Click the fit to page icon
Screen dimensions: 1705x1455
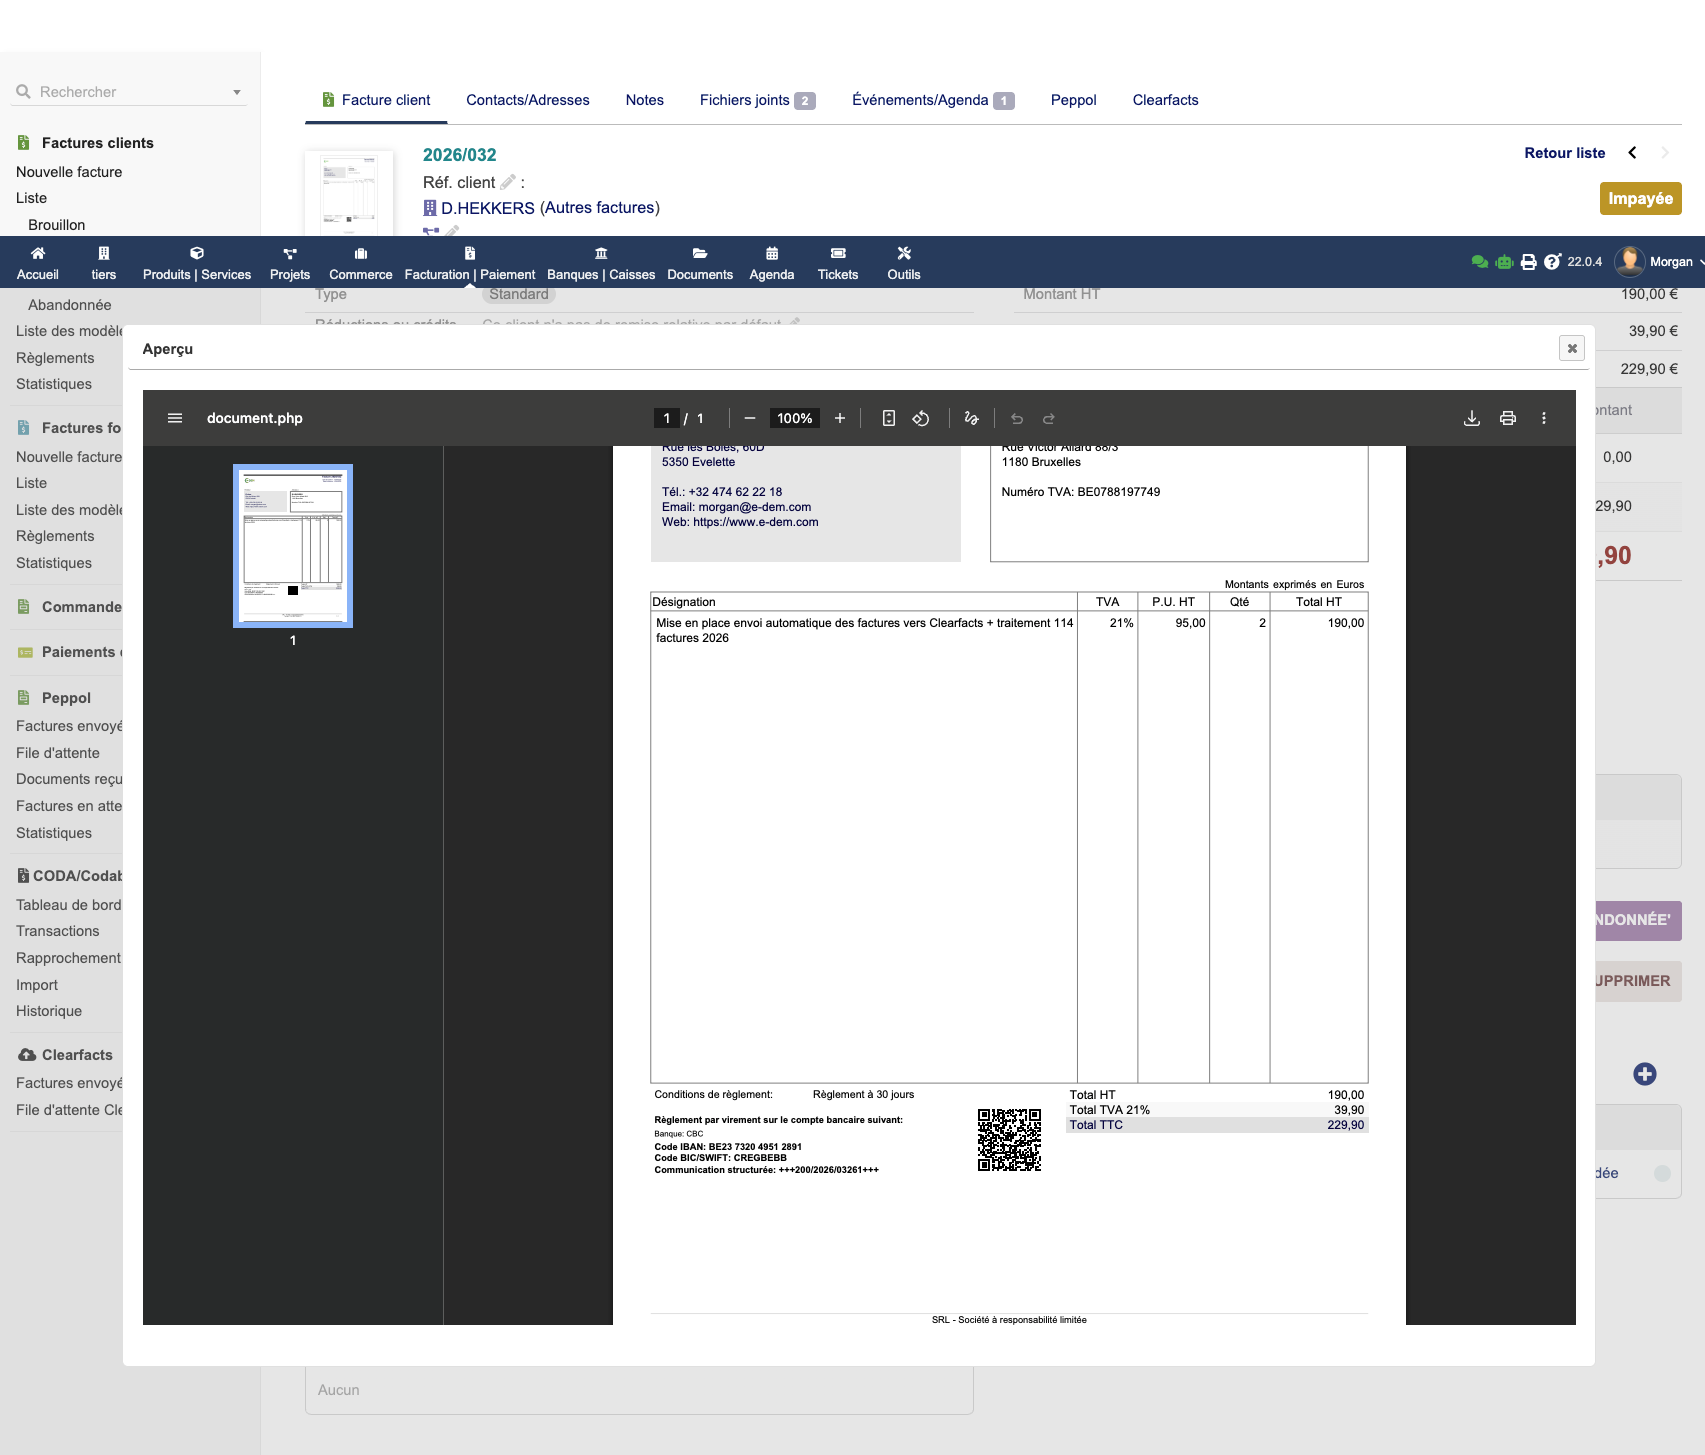pyautogui.click(x=888, y=418)
